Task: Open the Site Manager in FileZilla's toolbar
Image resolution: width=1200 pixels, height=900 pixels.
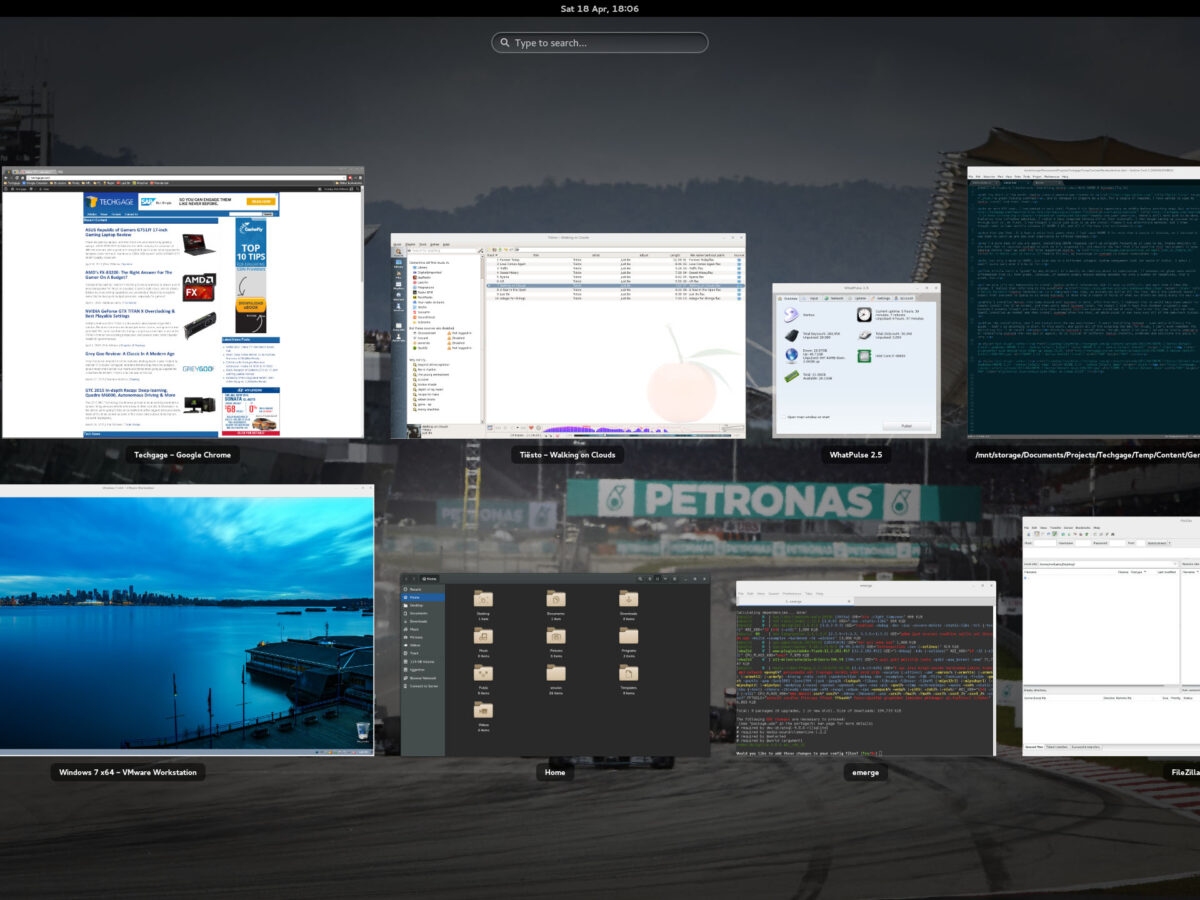Action: (x=1028, y=534)
